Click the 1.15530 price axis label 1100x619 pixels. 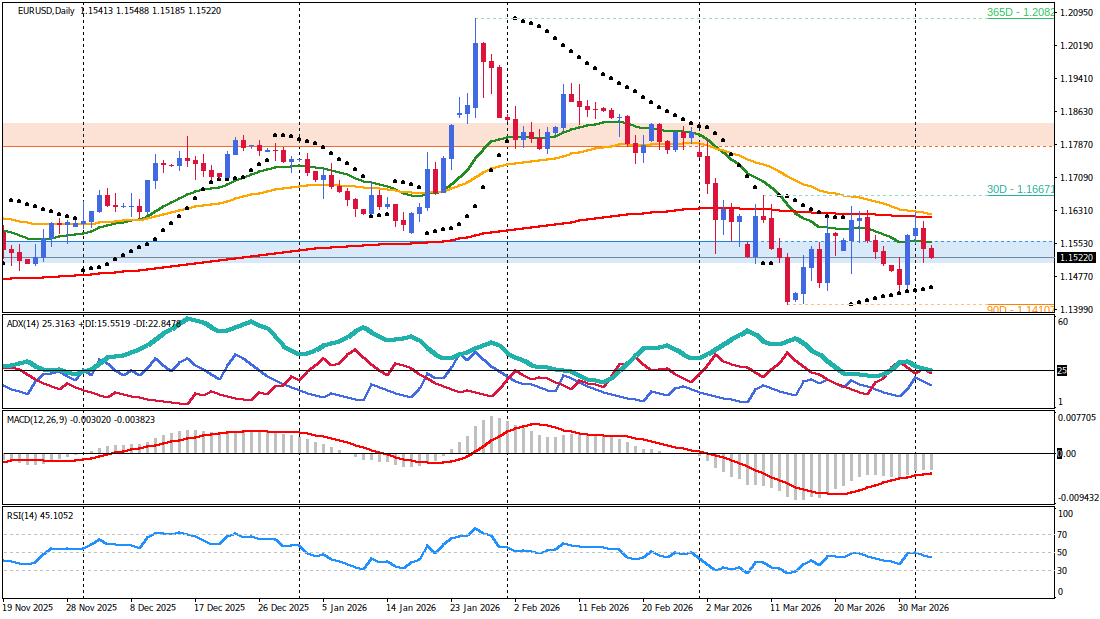(x=1077, y=244)
